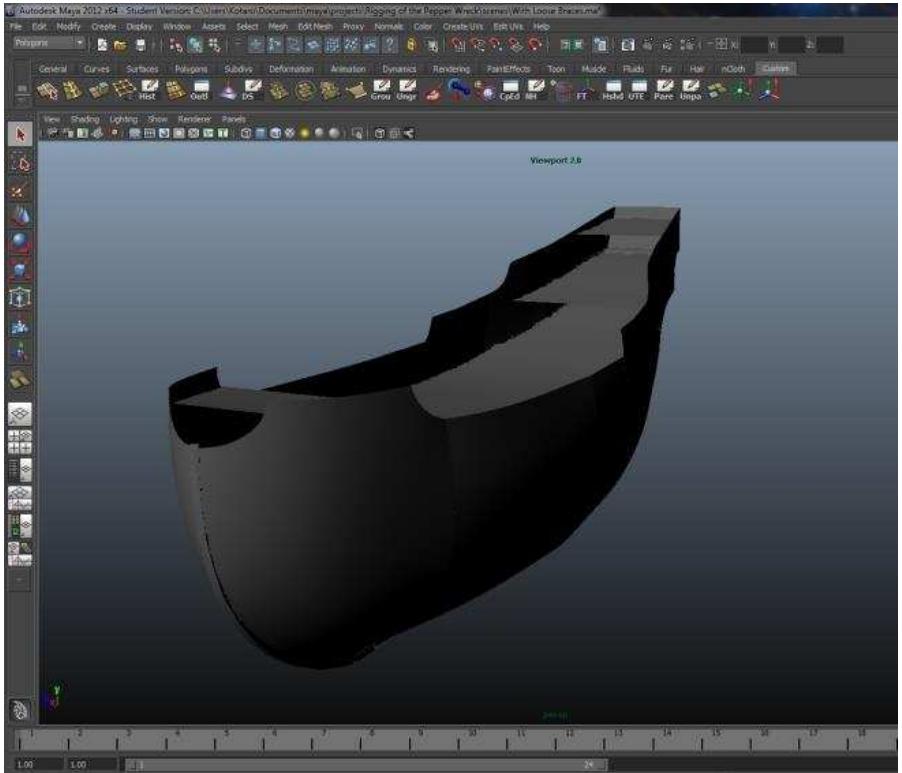Switch to the Deformation shelf tab
This screenshot has height=773, width=902.
click(x=291, y=69)
